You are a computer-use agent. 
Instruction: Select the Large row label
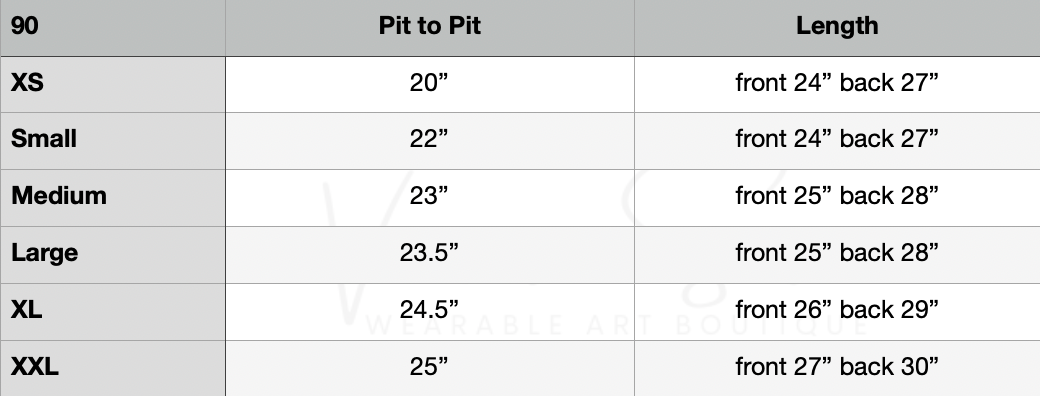point(113,255)
